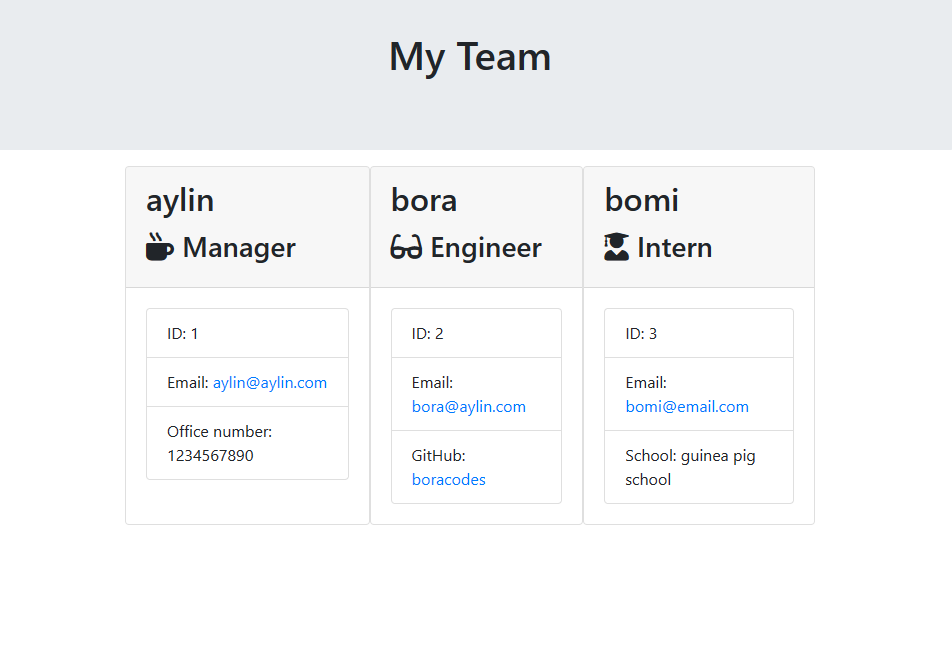The height and width of the screenshot is (663, 952).
Task: Open the bora@aylin.com email link
Action: point(468,406)
